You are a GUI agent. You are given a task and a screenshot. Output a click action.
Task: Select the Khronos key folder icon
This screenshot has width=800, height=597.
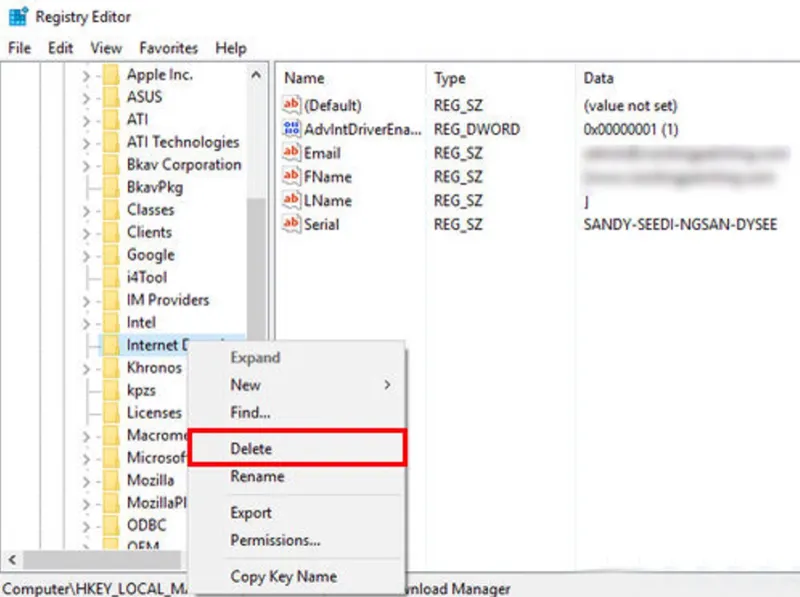tap(111, 367)
